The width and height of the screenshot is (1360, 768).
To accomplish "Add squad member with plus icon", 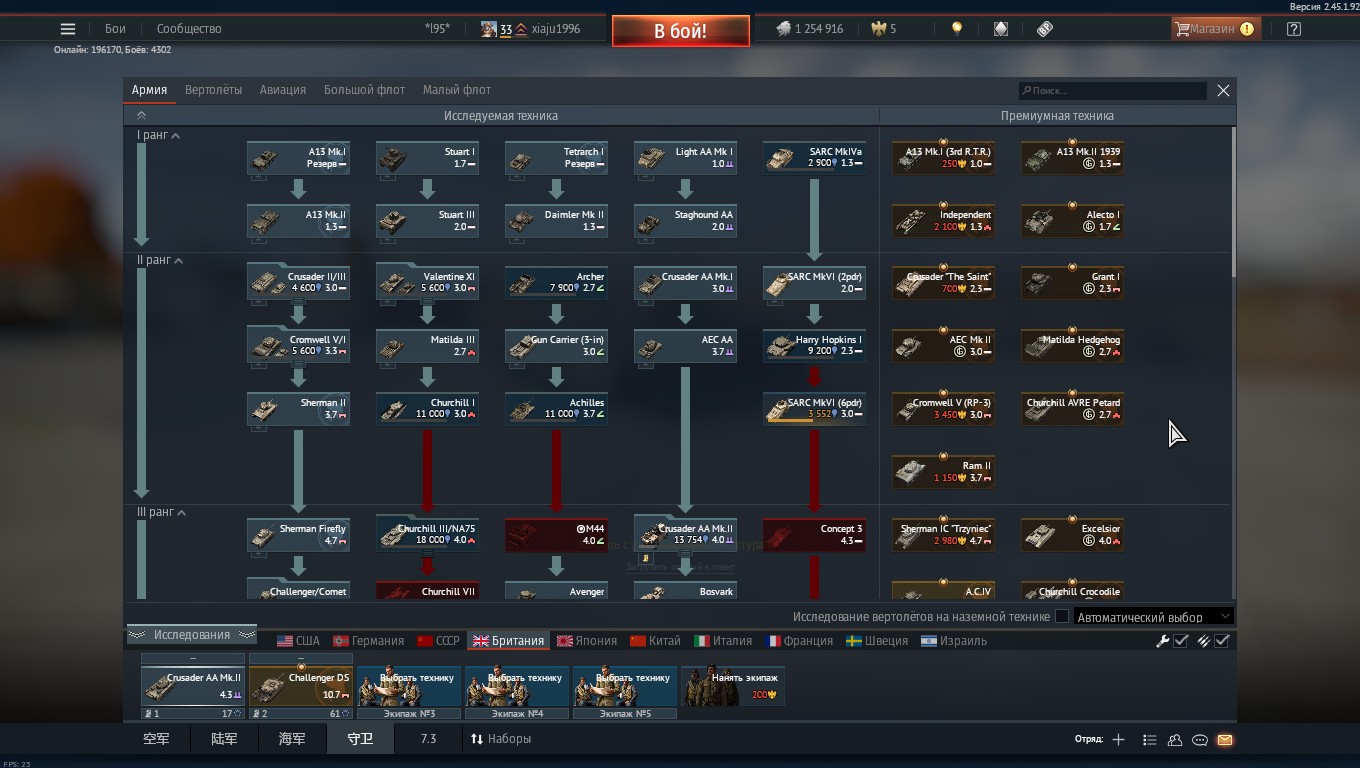I will pyautogui.click(x=1118, y=740).
